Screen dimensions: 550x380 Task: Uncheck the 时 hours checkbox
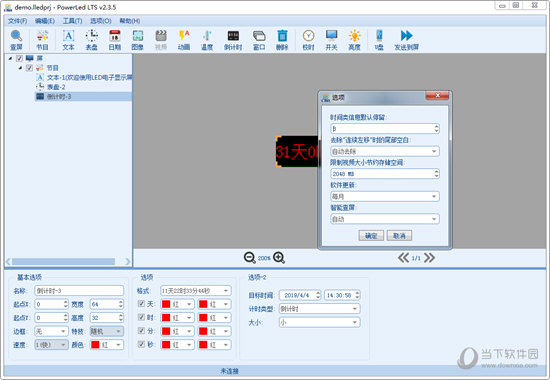tap(141, 317)
